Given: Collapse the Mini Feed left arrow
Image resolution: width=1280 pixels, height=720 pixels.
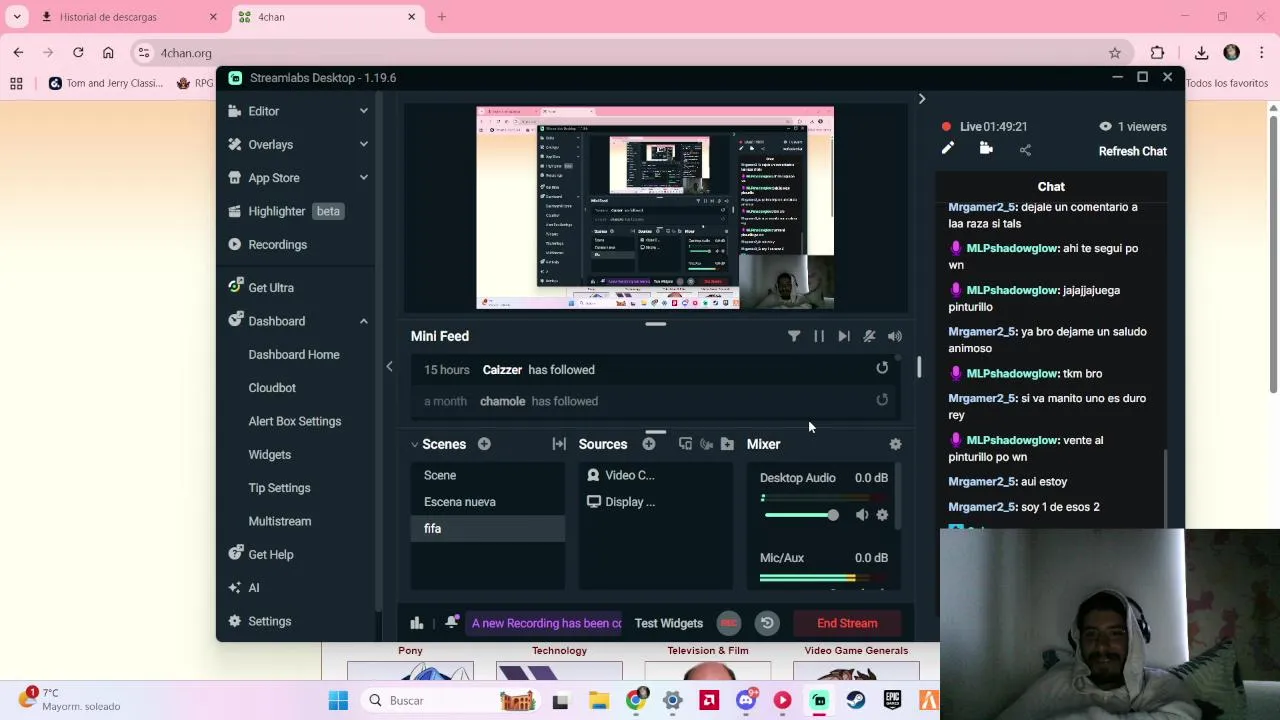Looking at the screenshot, I should tap(390, 367).
